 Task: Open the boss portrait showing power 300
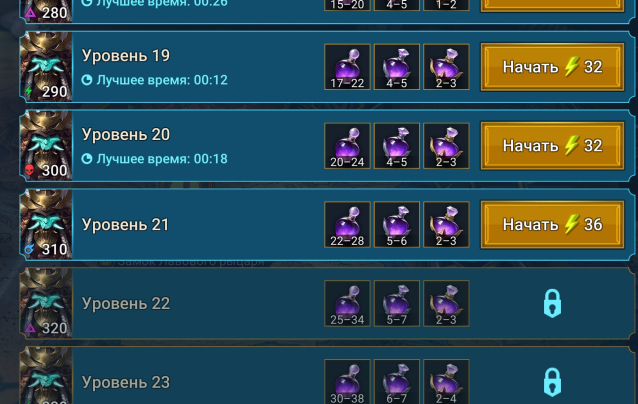tap(46, 146)
